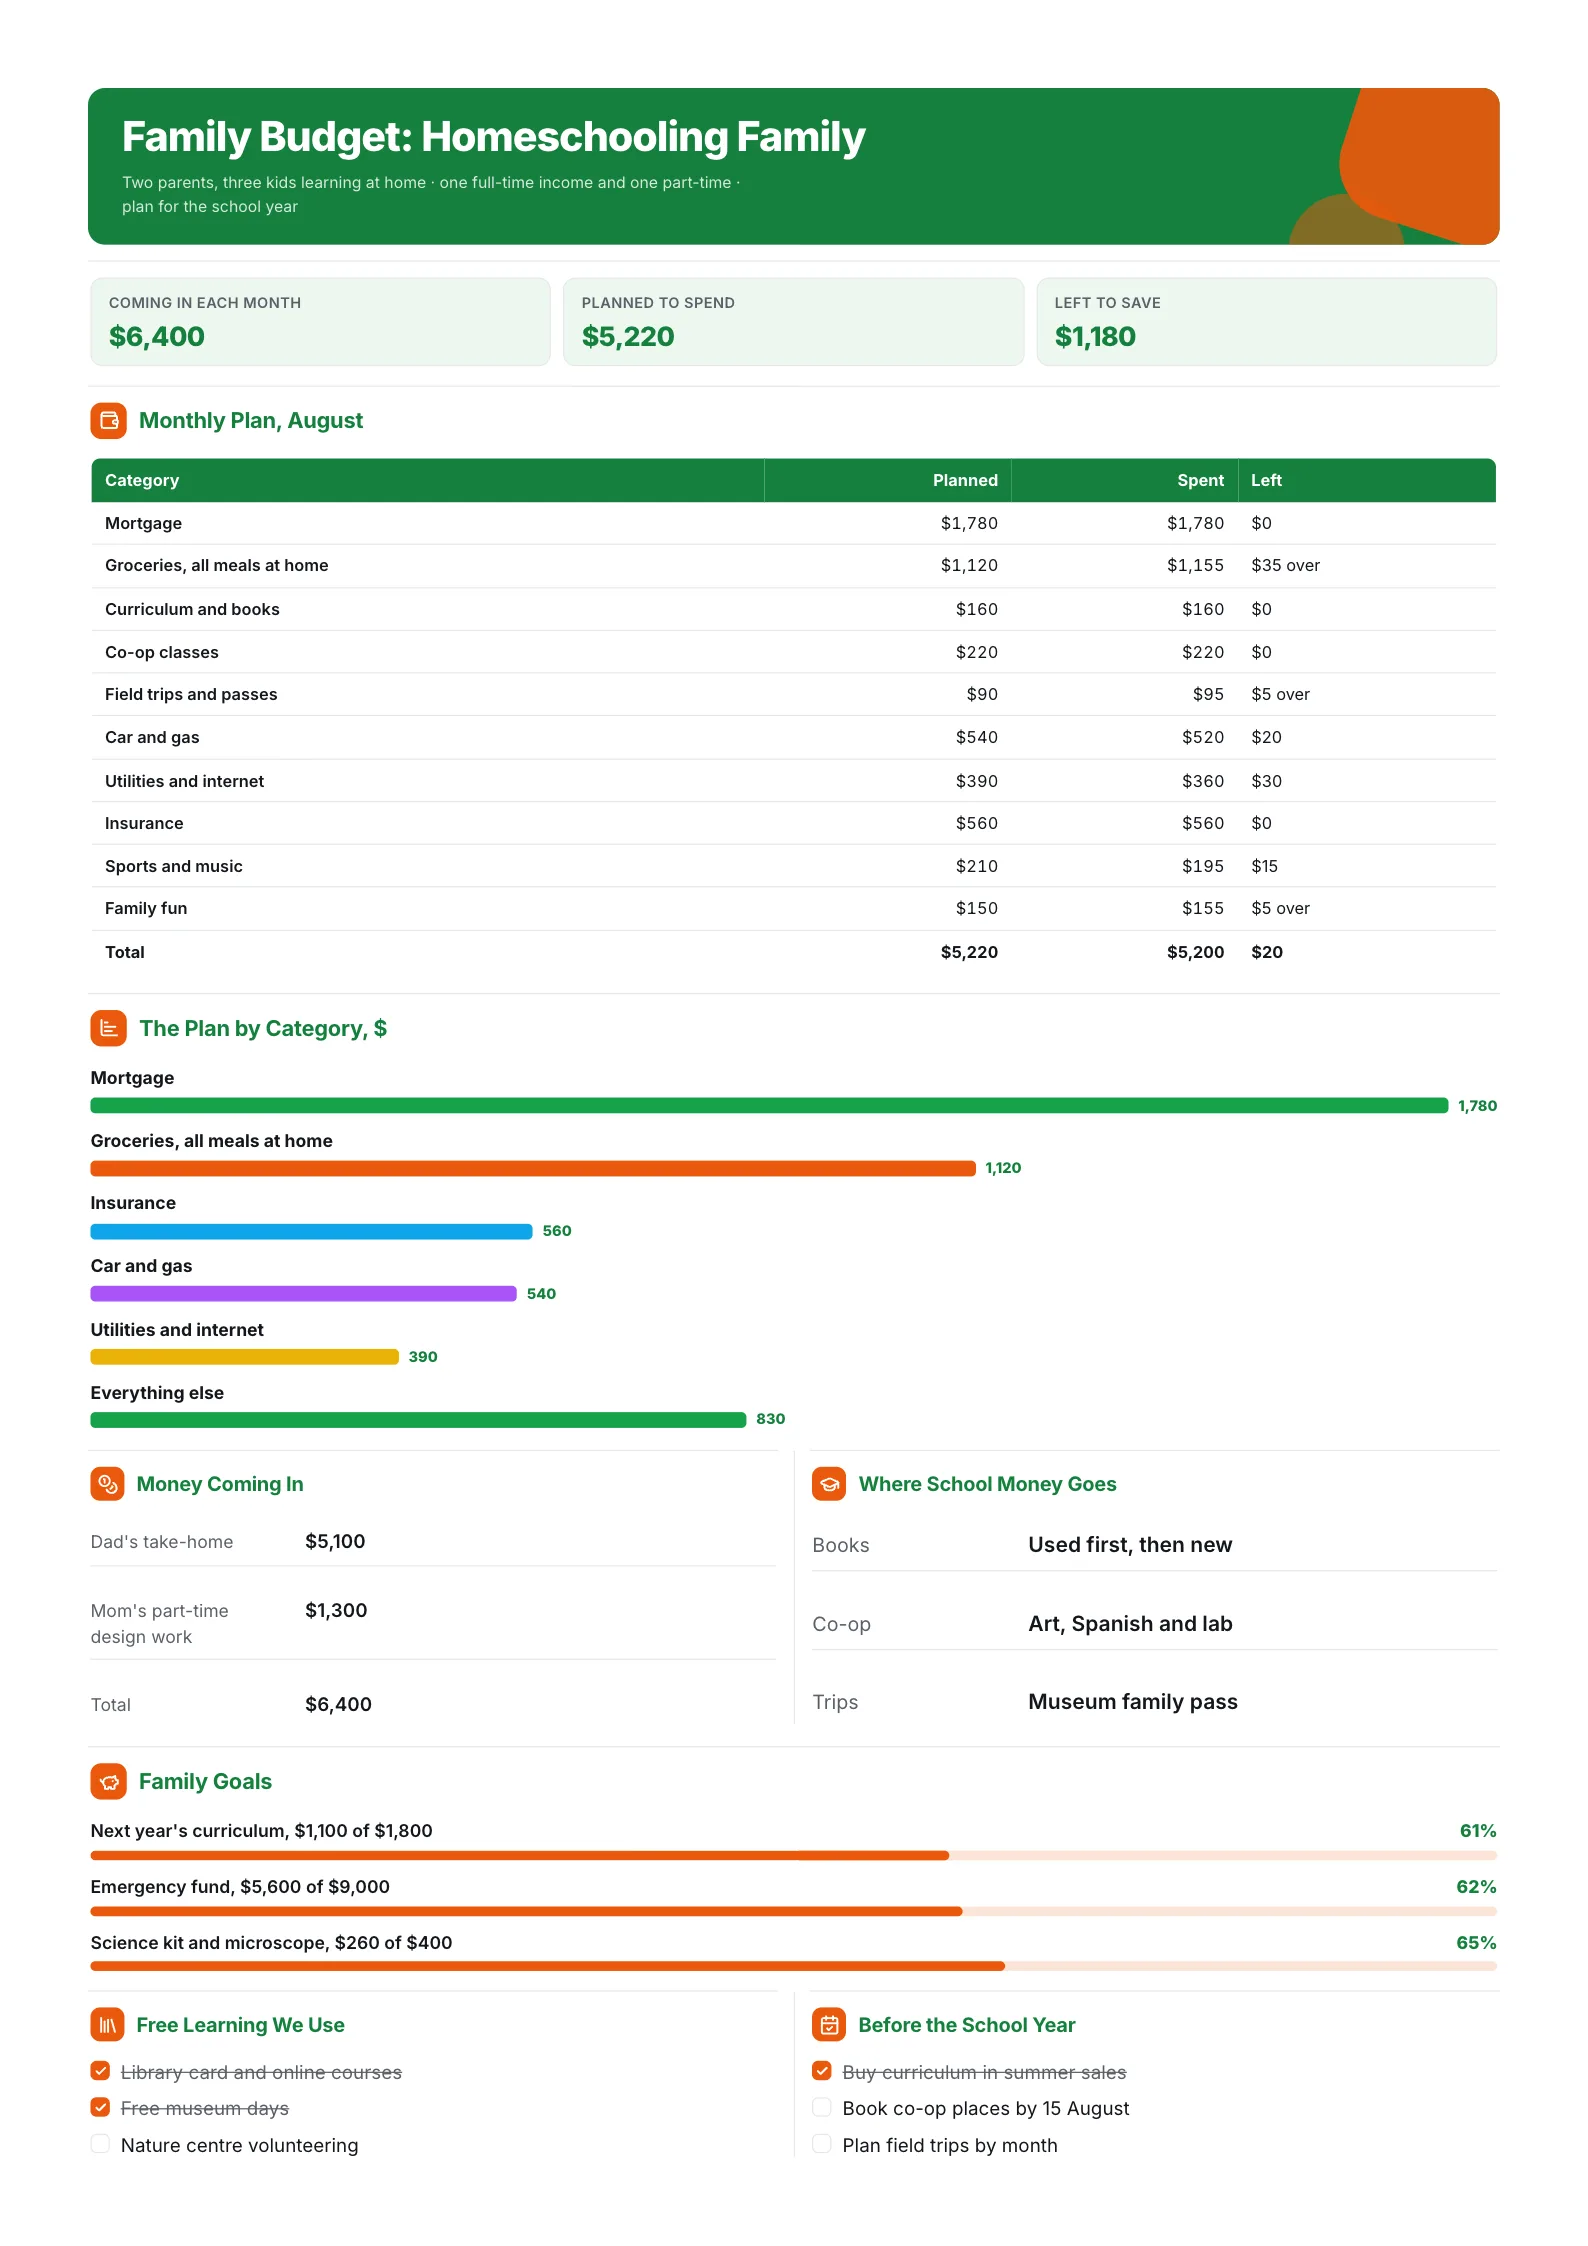Click the green Mortgage bar in the chart
Image resolution: width=1588 pixels, height=2246 pixels.
(769, 1106)
